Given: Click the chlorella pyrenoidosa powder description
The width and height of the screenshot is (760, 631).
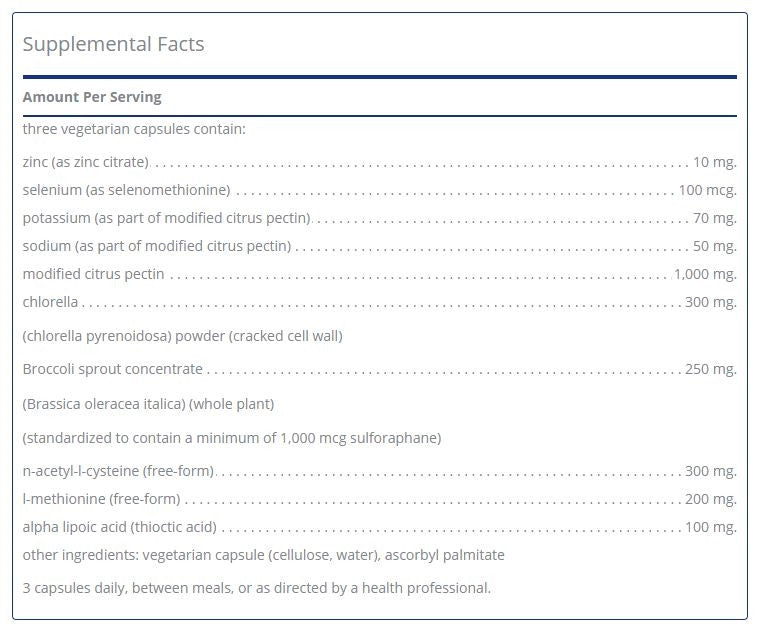Looking at the screenshot, I should tap(182, 336).
